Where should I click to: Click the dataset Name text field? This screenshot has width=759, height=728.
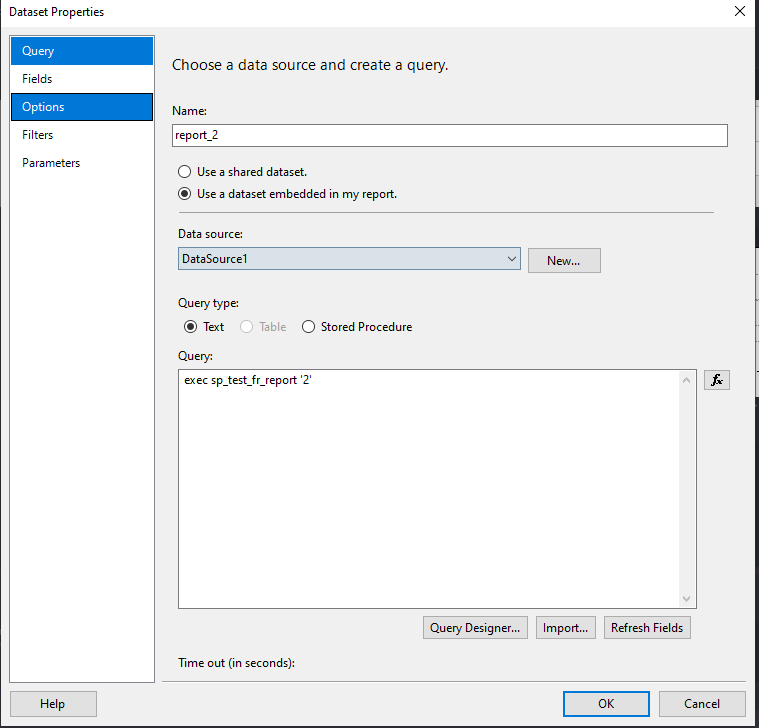(450, 136)
